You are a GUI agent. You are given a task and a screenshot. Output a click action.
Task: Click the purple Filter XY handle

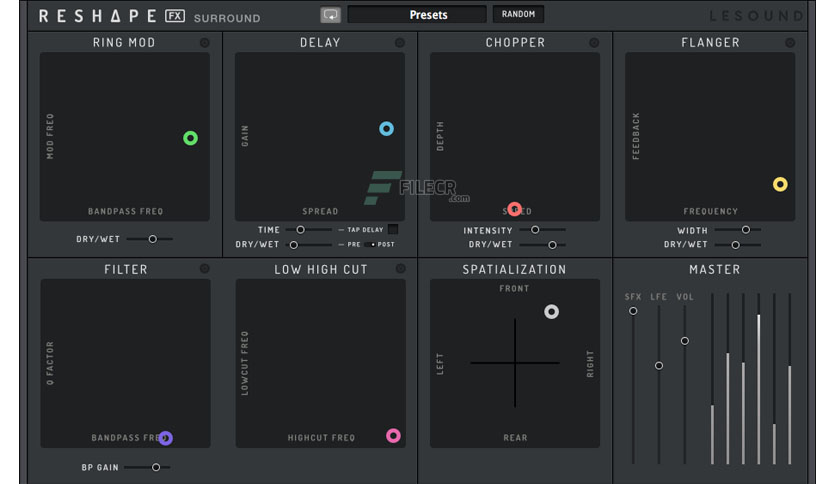pyautogui.click(x=166, y=438)
